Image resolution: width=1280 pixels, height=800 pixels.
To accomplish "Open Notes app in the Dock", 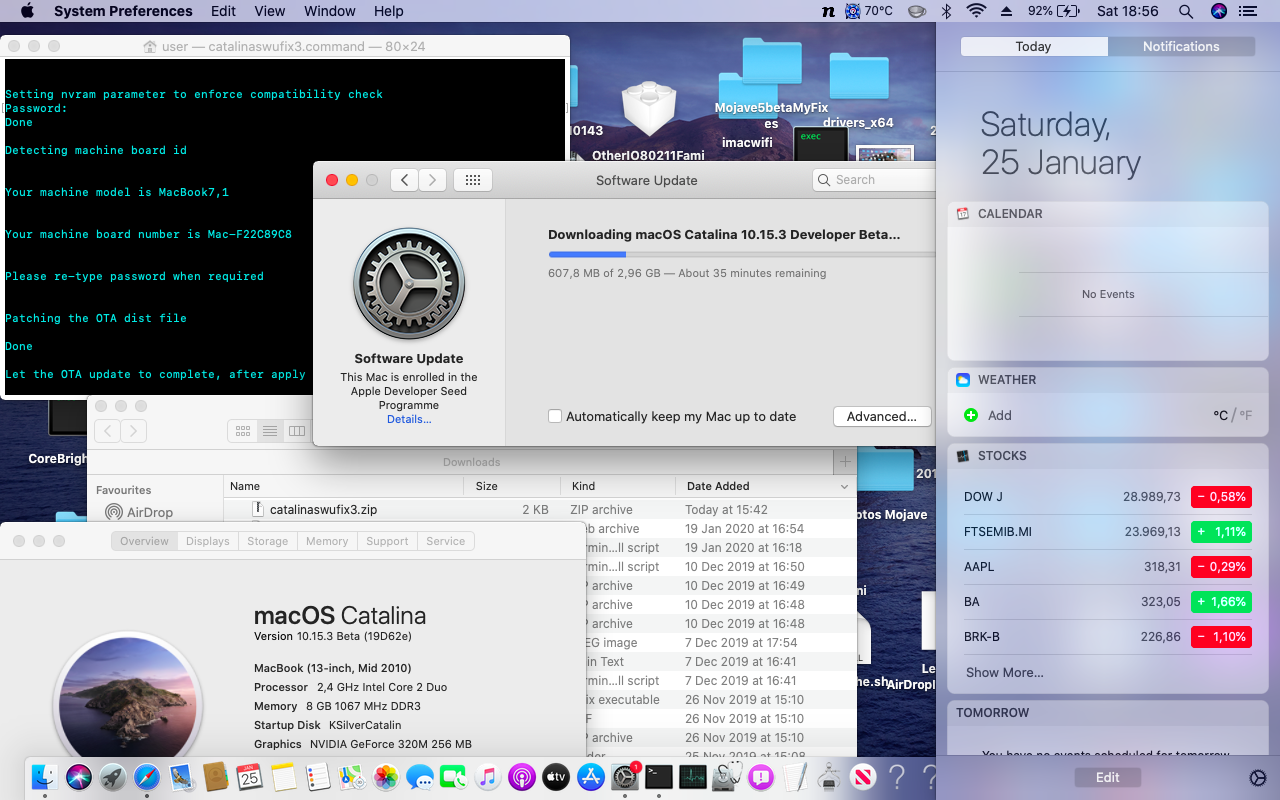I will pyautogui.click(x=283, y=777).
